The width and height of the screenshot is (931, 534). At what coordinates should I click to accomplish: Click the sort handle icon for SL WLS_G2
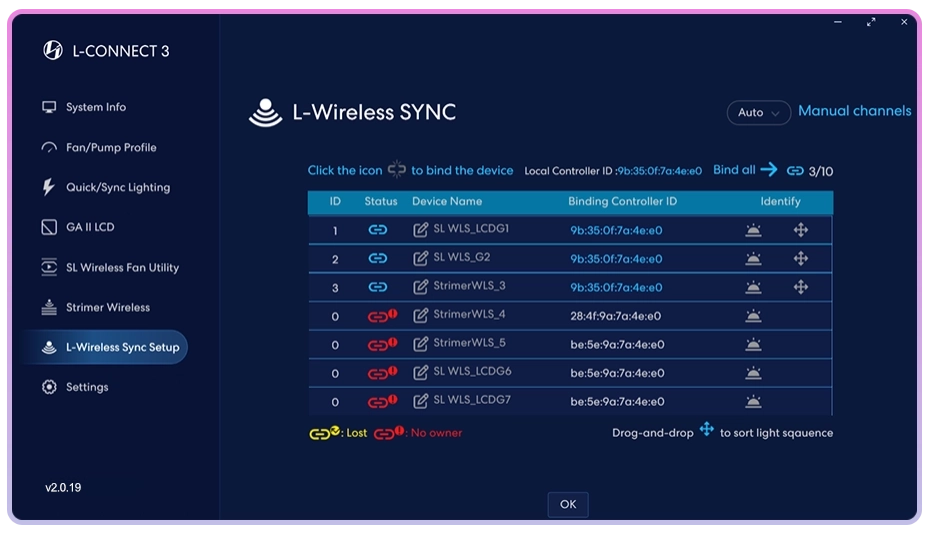(x=800, y=258)
